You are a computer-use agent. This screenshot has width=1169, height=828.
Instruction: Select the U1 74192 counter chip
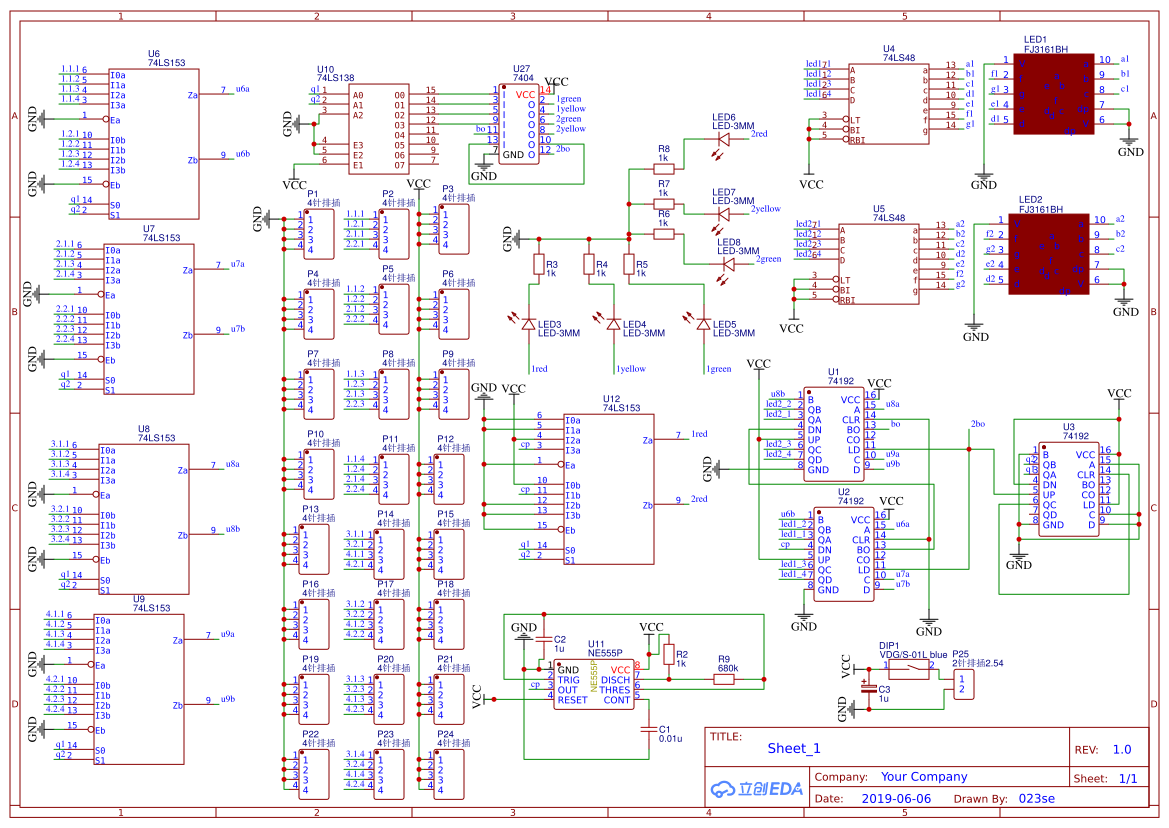pyautogui.click(x=834, y=434)
